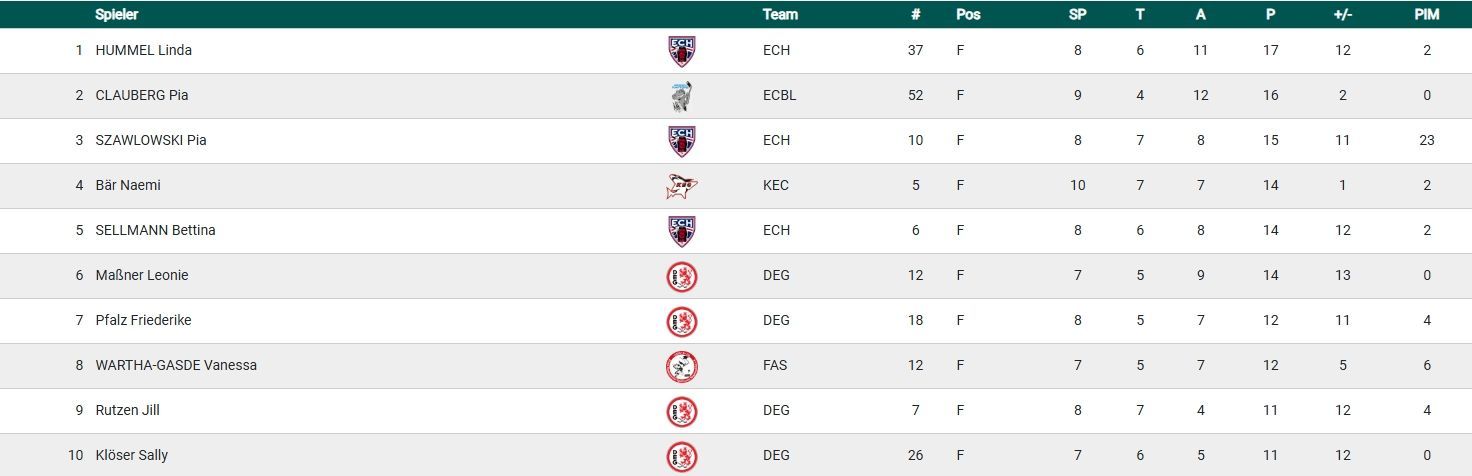Click the ECBL team logo beside CLAUBERG Pia
Image resolution: width=1472 pixels, height=476 pixels.
click(682, 96)
